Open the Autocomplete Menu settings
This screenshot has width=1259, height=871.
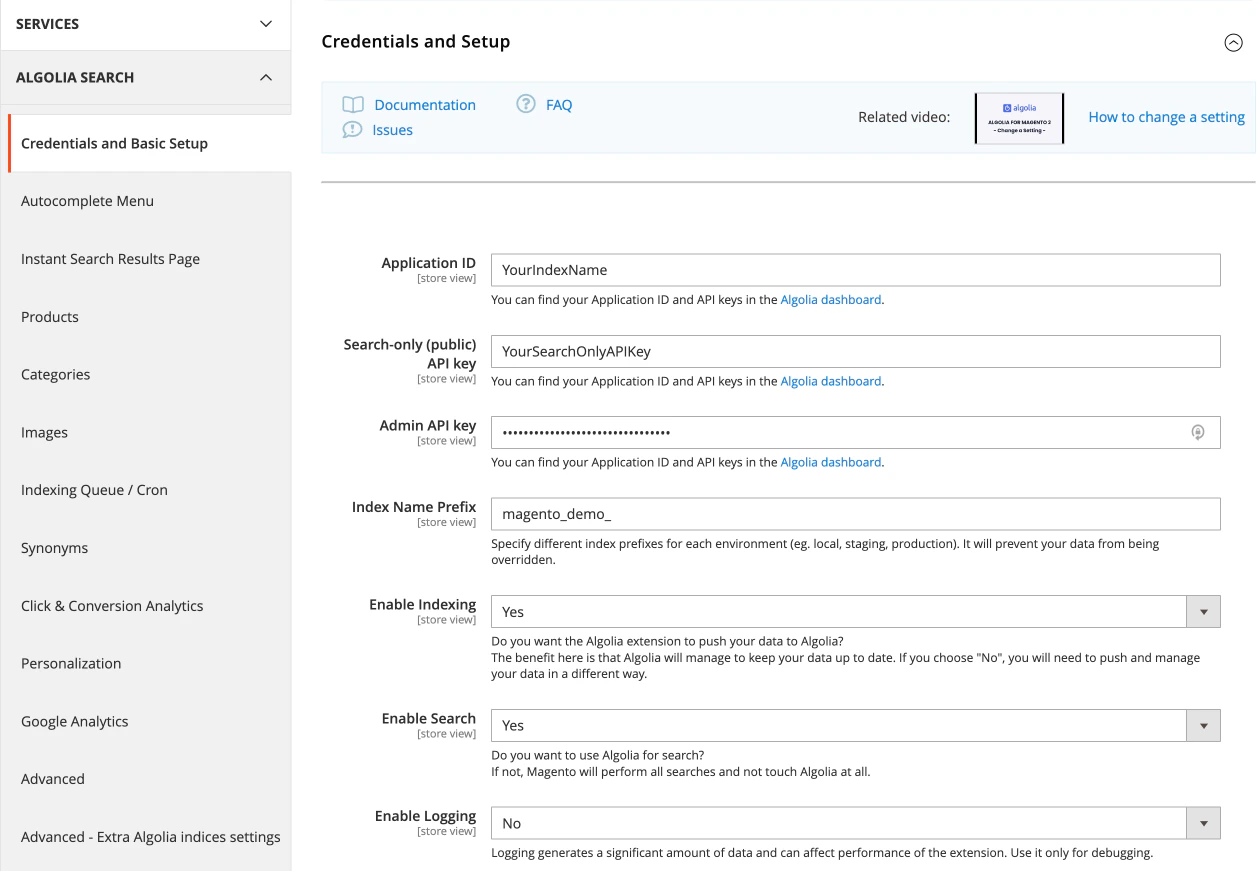(87, 201)
